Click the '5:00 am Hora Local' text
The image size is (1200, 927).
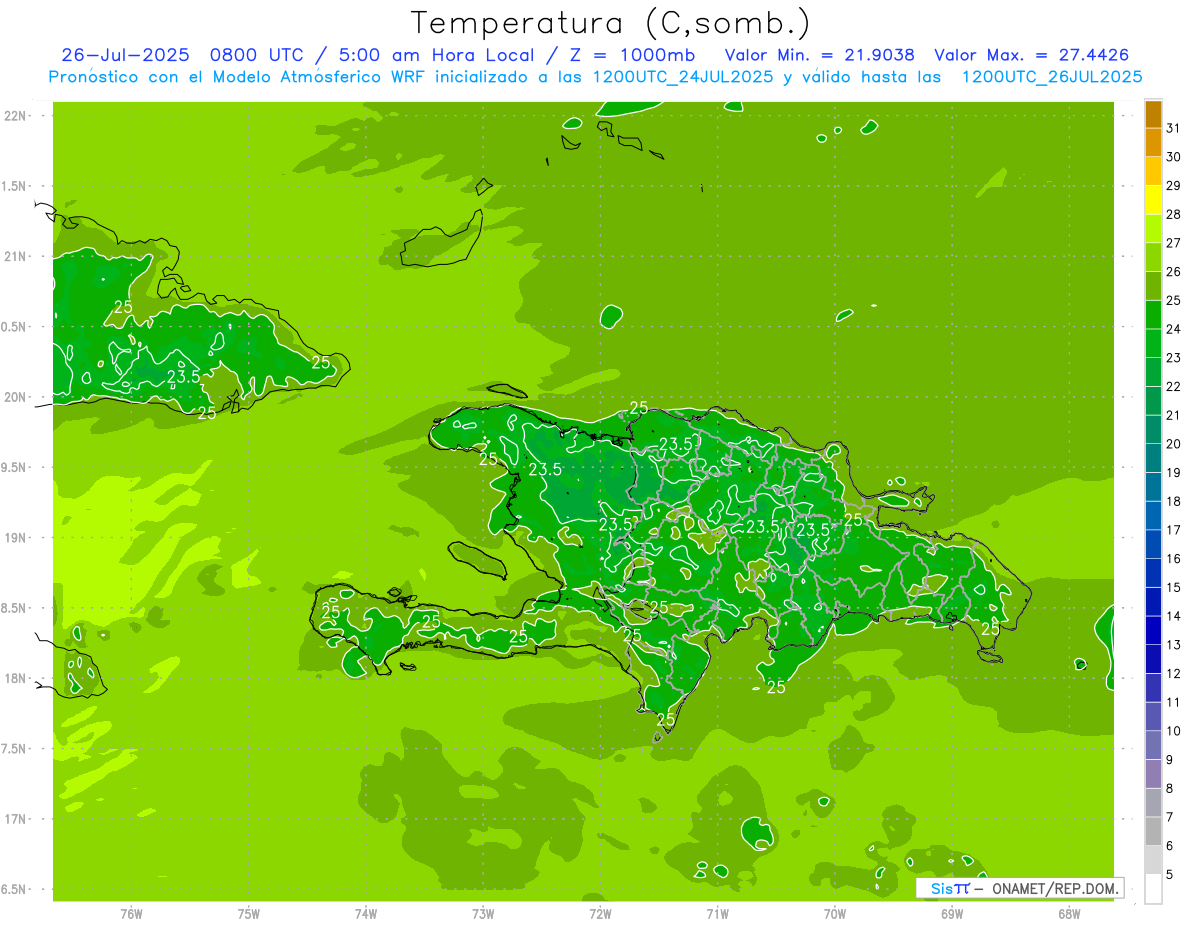(437, 55)
